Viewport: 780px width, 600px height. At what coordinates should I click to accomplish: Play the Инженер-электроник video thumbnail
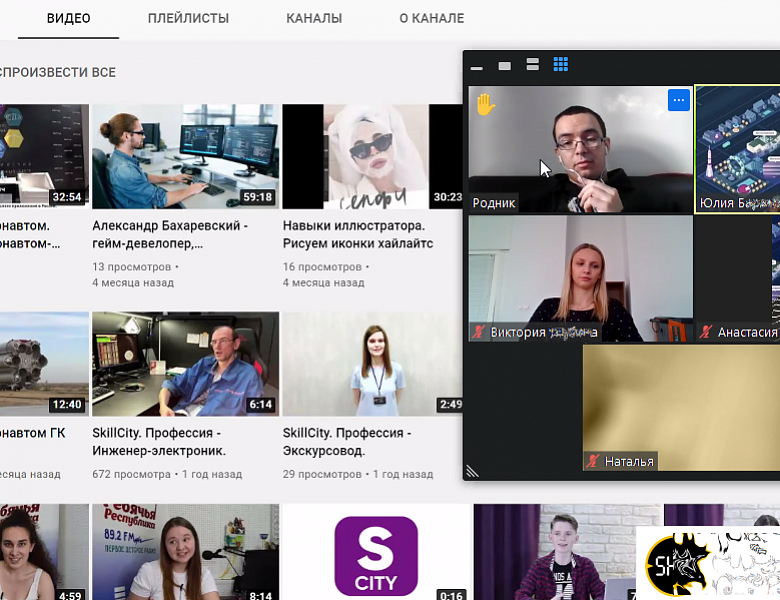pos(185,364)
